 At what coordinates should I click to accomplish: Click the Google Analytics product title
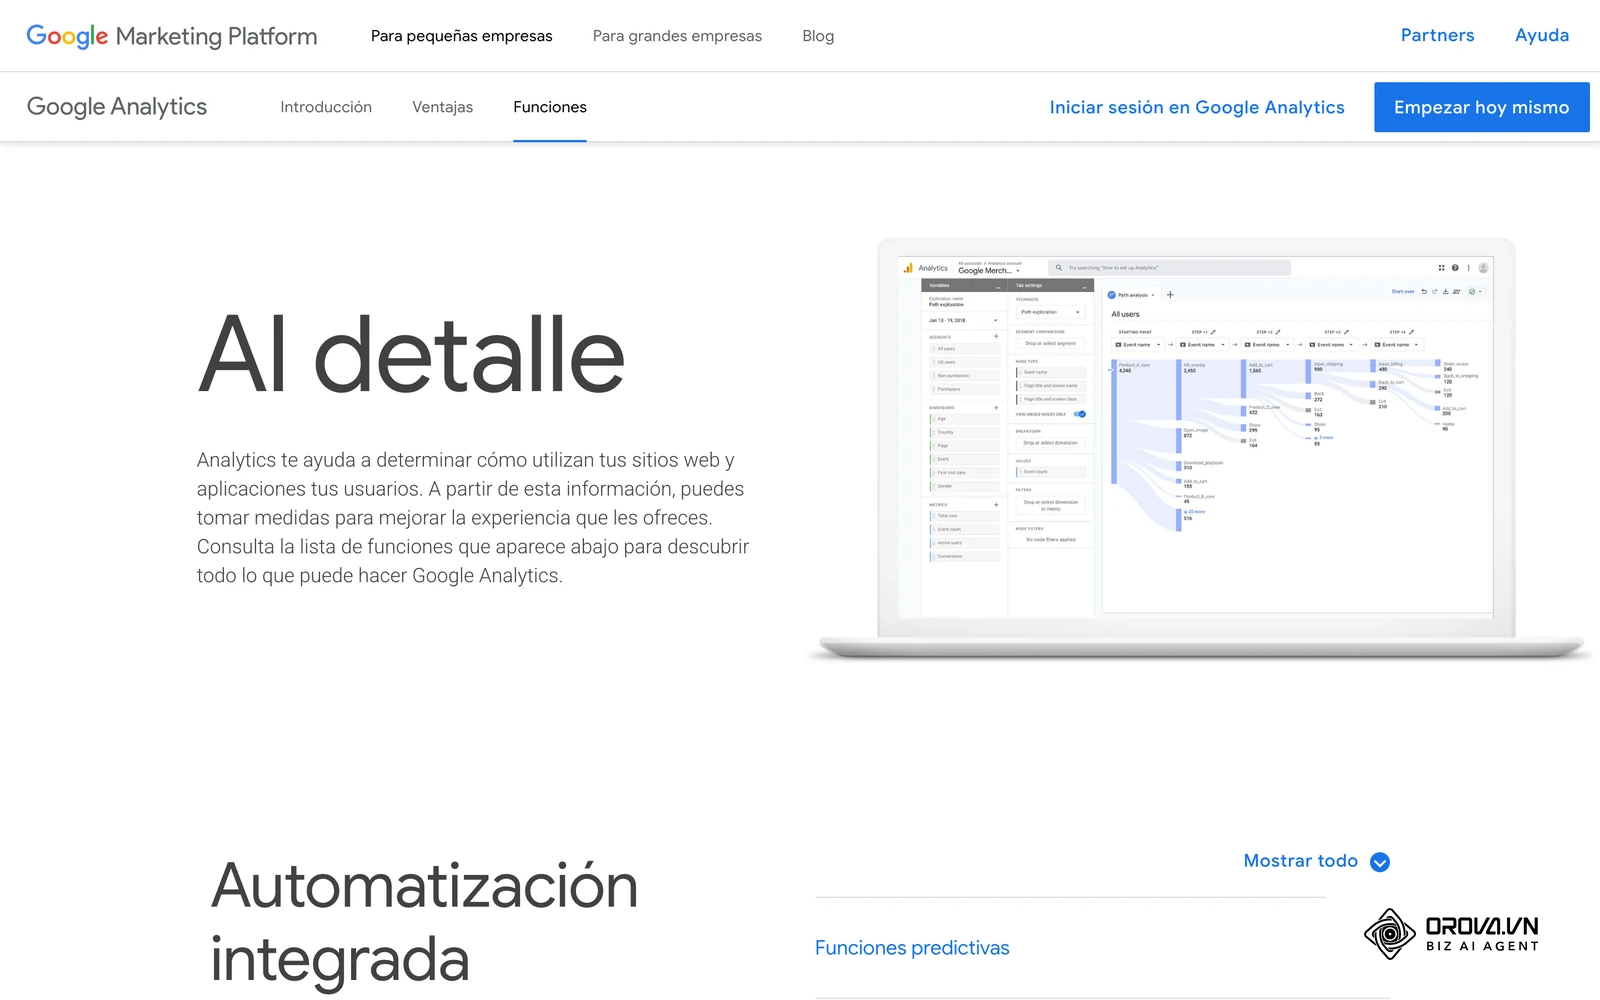coord(117,107)
